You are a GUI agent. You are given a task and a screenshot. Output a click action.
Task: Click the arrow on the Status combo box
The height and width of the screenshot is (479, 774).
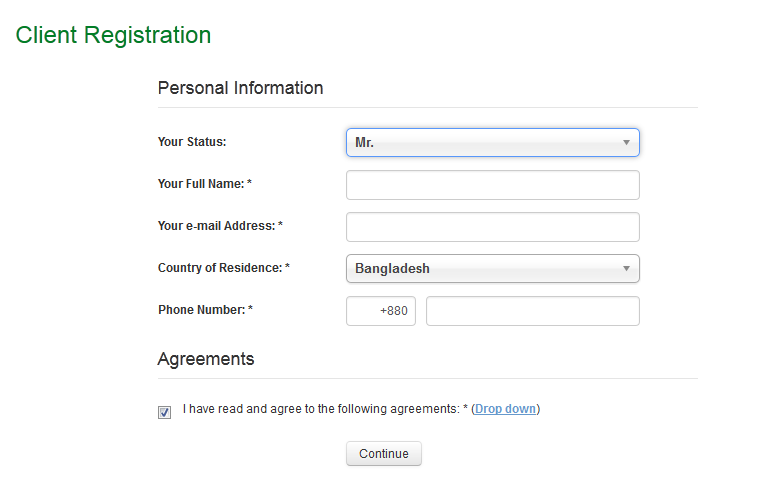(626, 143)
